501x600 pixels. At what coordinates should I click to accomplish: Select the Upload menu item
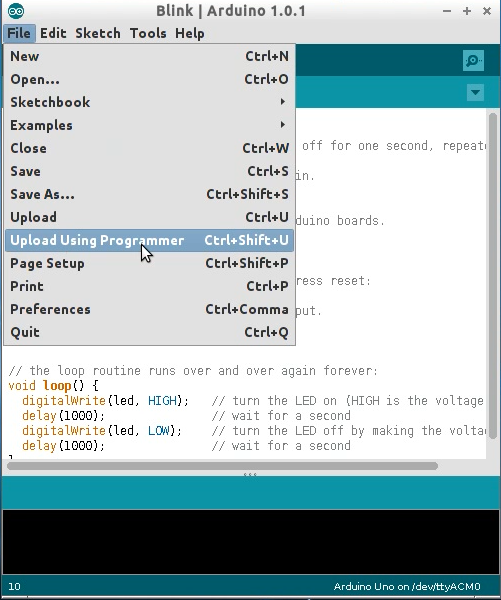149,217
